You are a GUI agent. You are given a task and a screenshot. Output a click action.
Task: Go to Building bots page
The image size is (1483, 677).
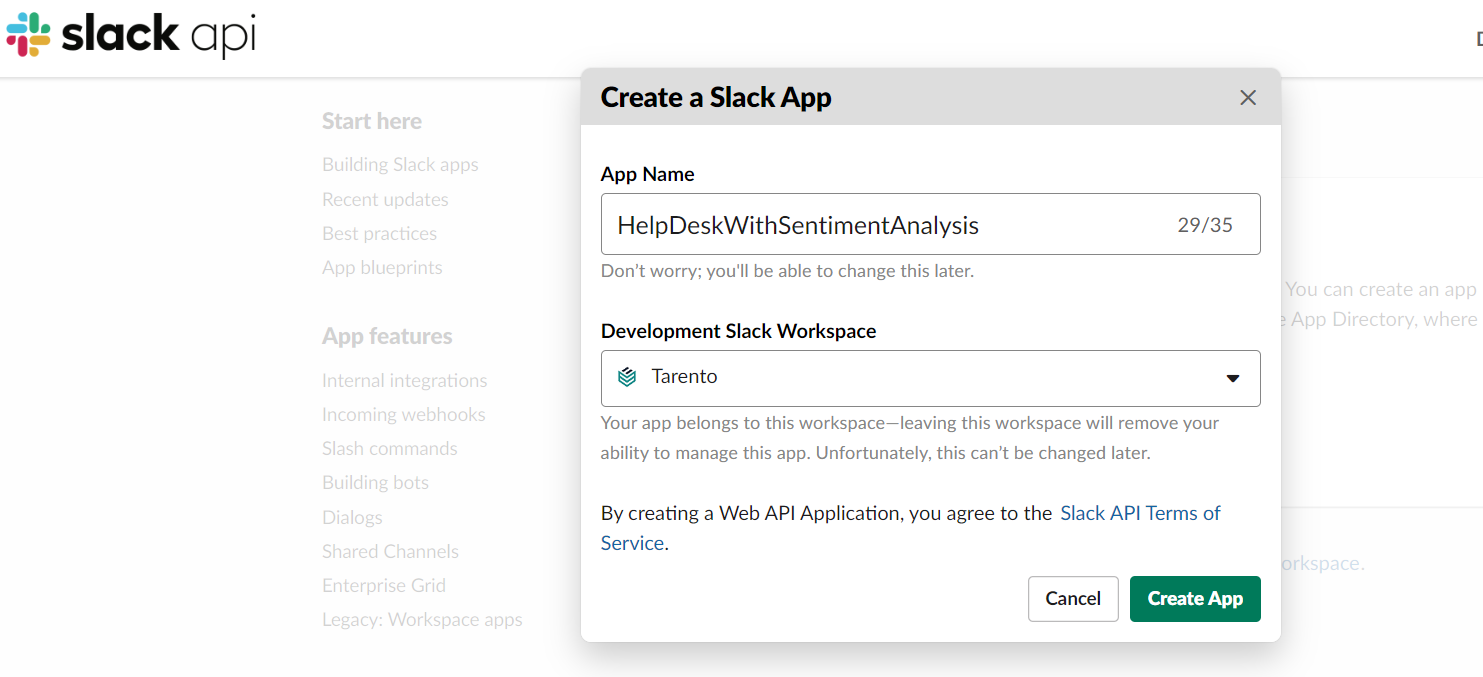(375, 482)
